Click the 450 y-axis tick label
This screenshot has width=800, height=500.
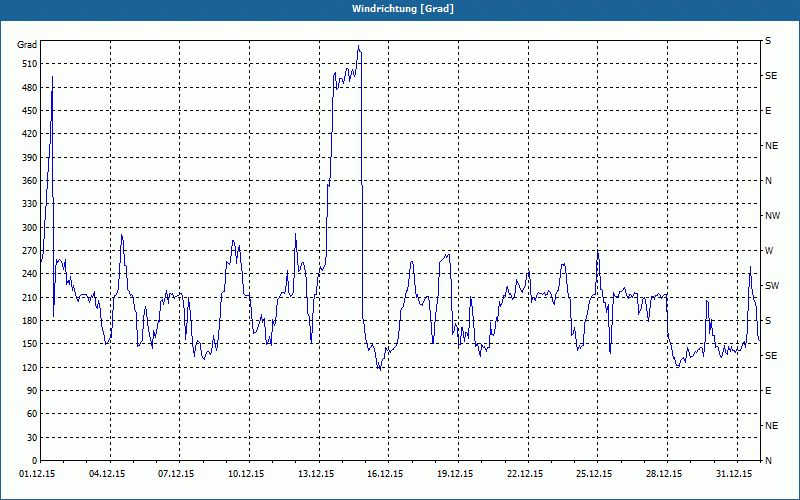28,111
